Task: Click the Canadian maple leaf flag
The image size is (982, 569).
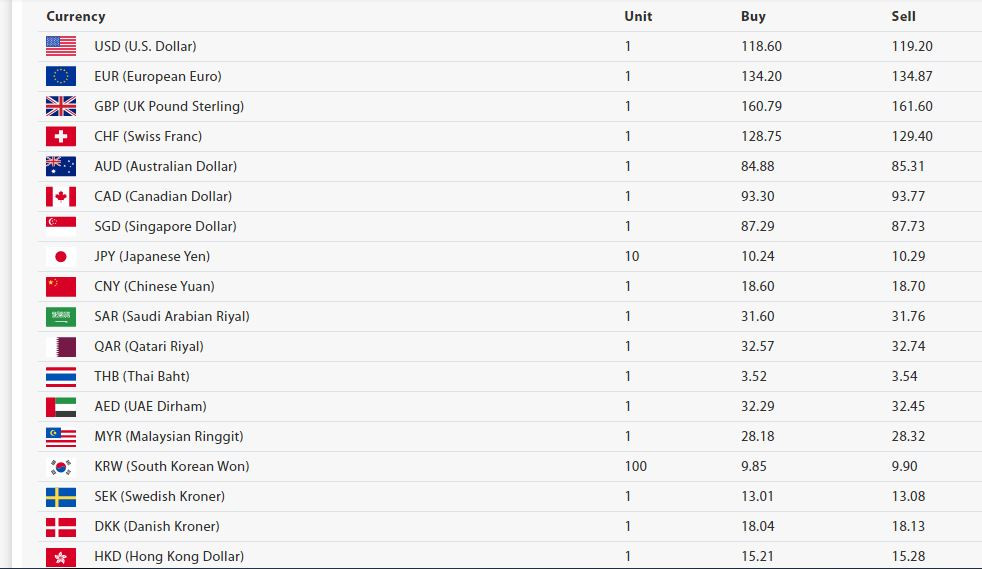Action: click(61, 197)
